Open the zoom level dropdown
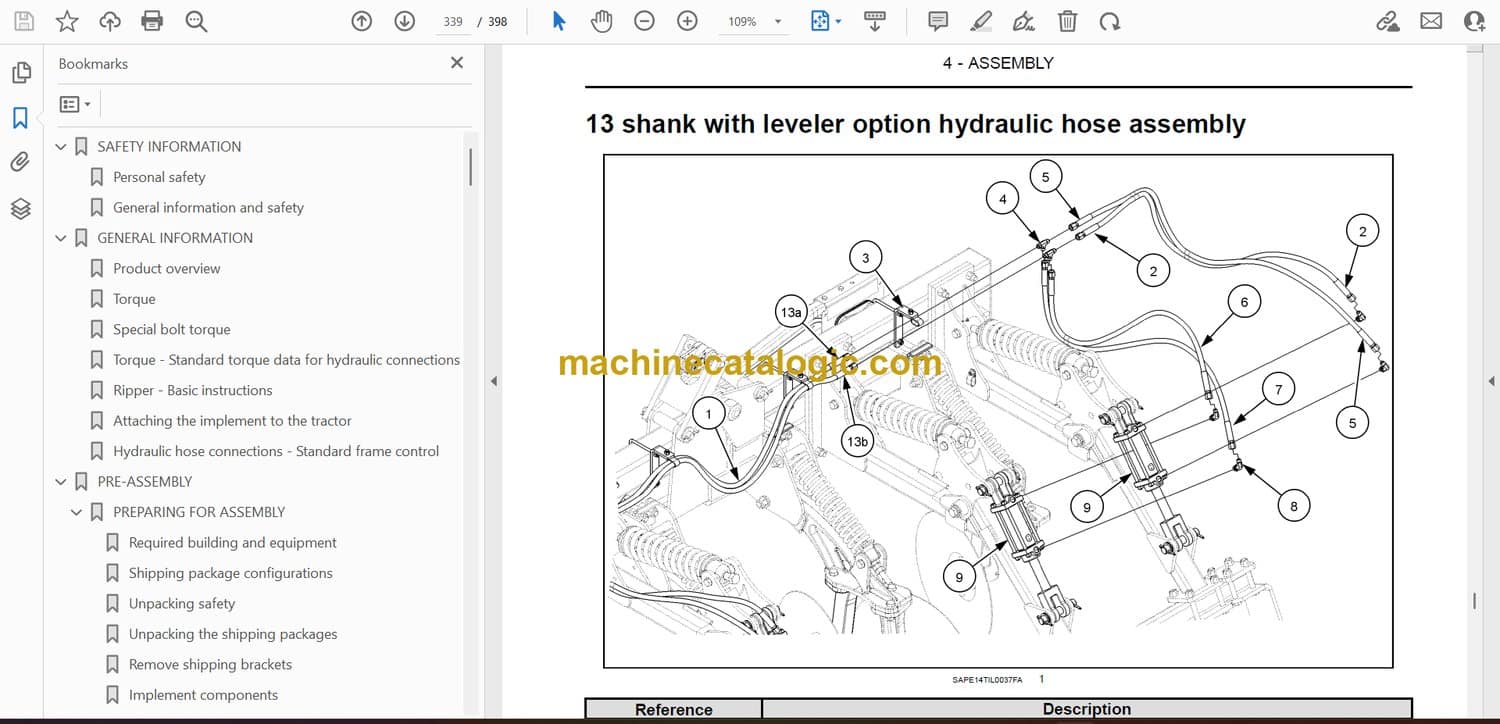Viewport: 1500px width, 724px height. [778, 21]
